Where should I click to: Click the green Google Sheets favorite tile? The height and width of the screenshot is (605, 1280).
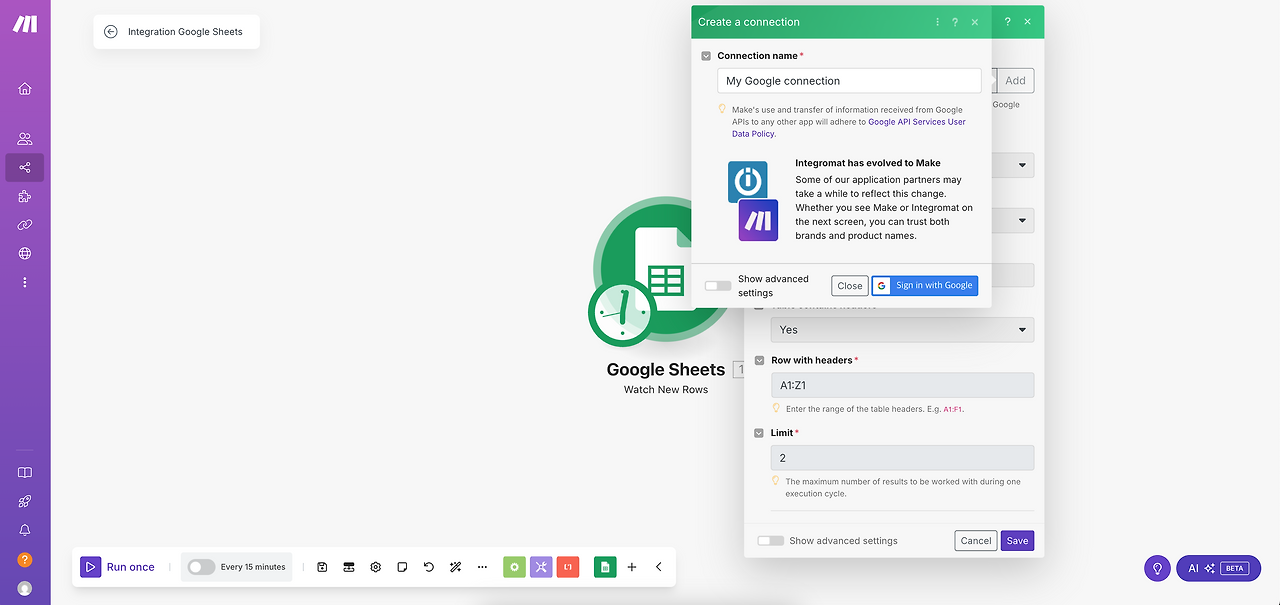tap(605, 567)
